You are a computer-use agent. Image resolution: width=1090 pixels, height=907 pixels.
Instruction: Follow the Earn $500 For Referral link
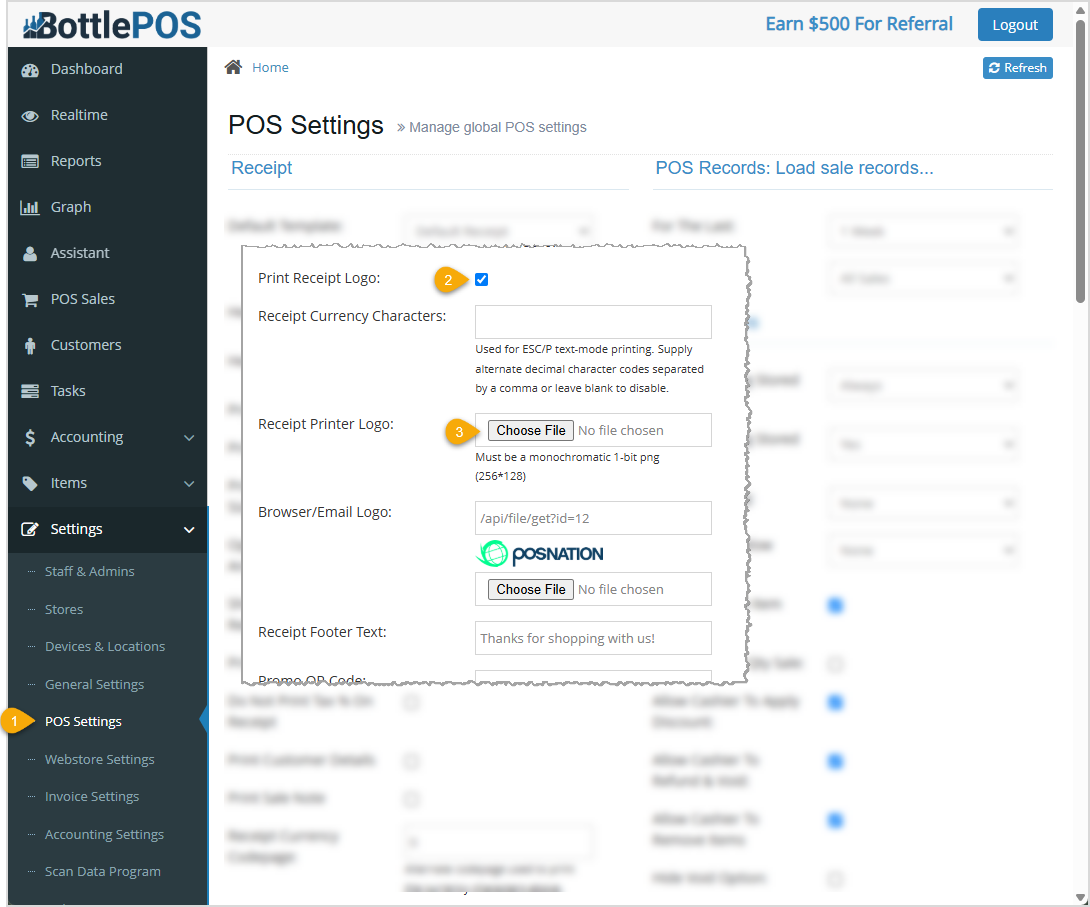(x=858, y=23)
